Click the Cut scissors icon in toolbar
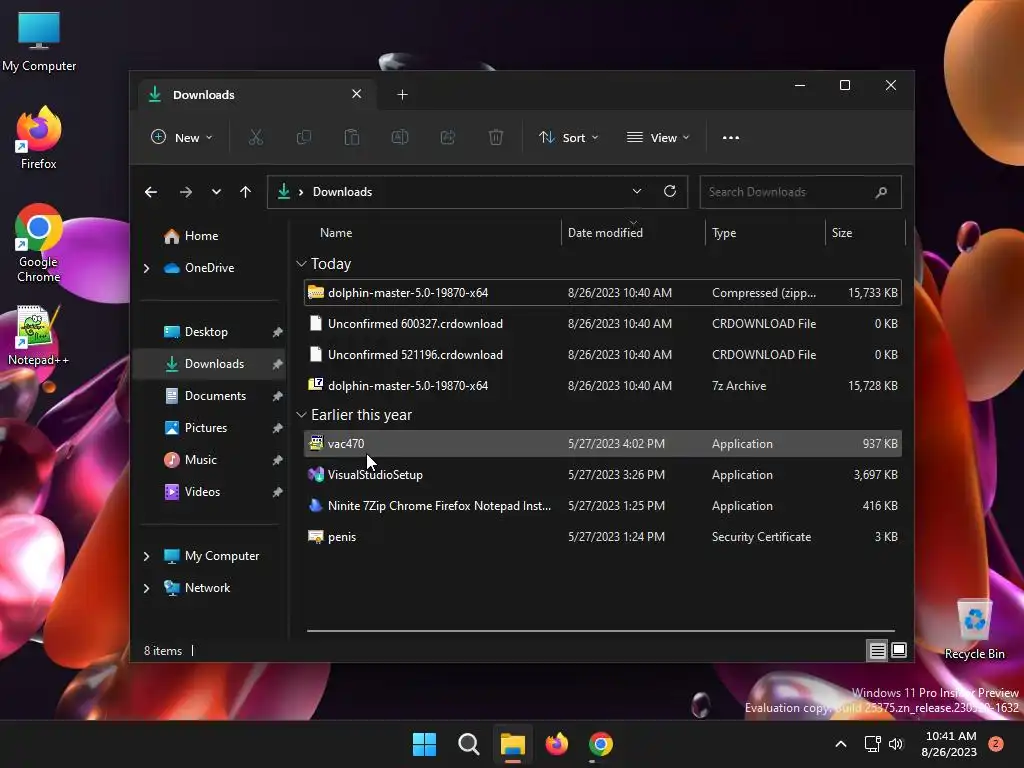 255,137
